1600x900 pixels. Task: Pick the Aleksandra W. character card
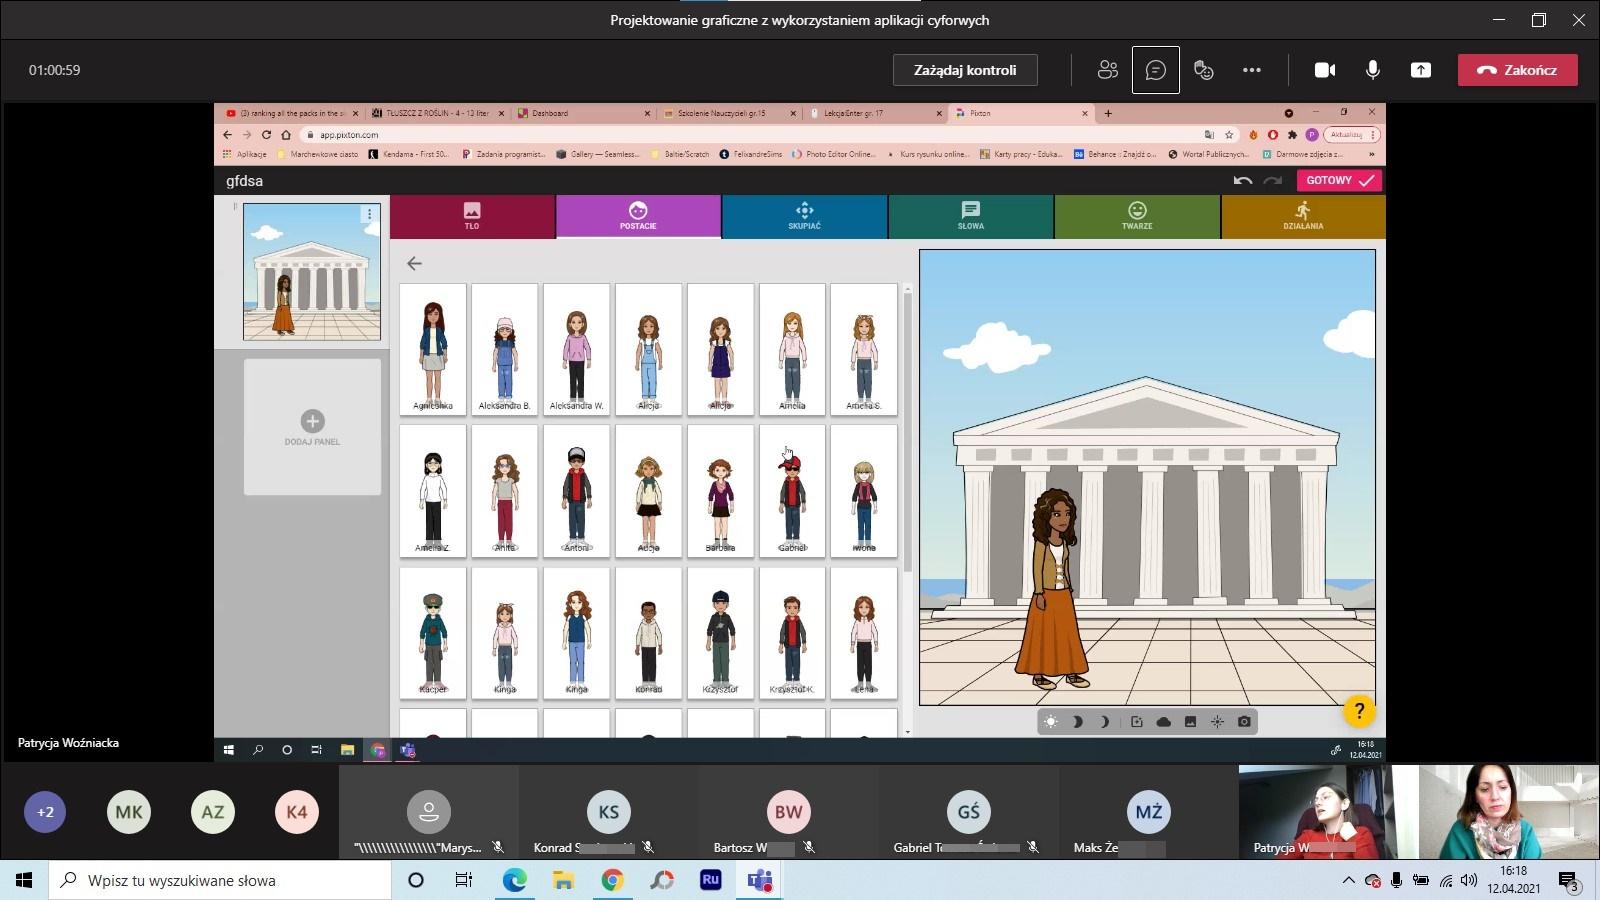[x=577, y=349]
